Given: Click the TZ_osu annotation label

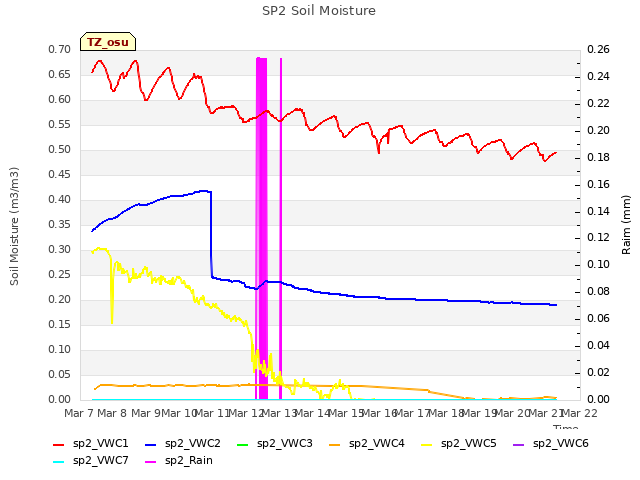Looking at the screenshot, I should tap(108, 42).
